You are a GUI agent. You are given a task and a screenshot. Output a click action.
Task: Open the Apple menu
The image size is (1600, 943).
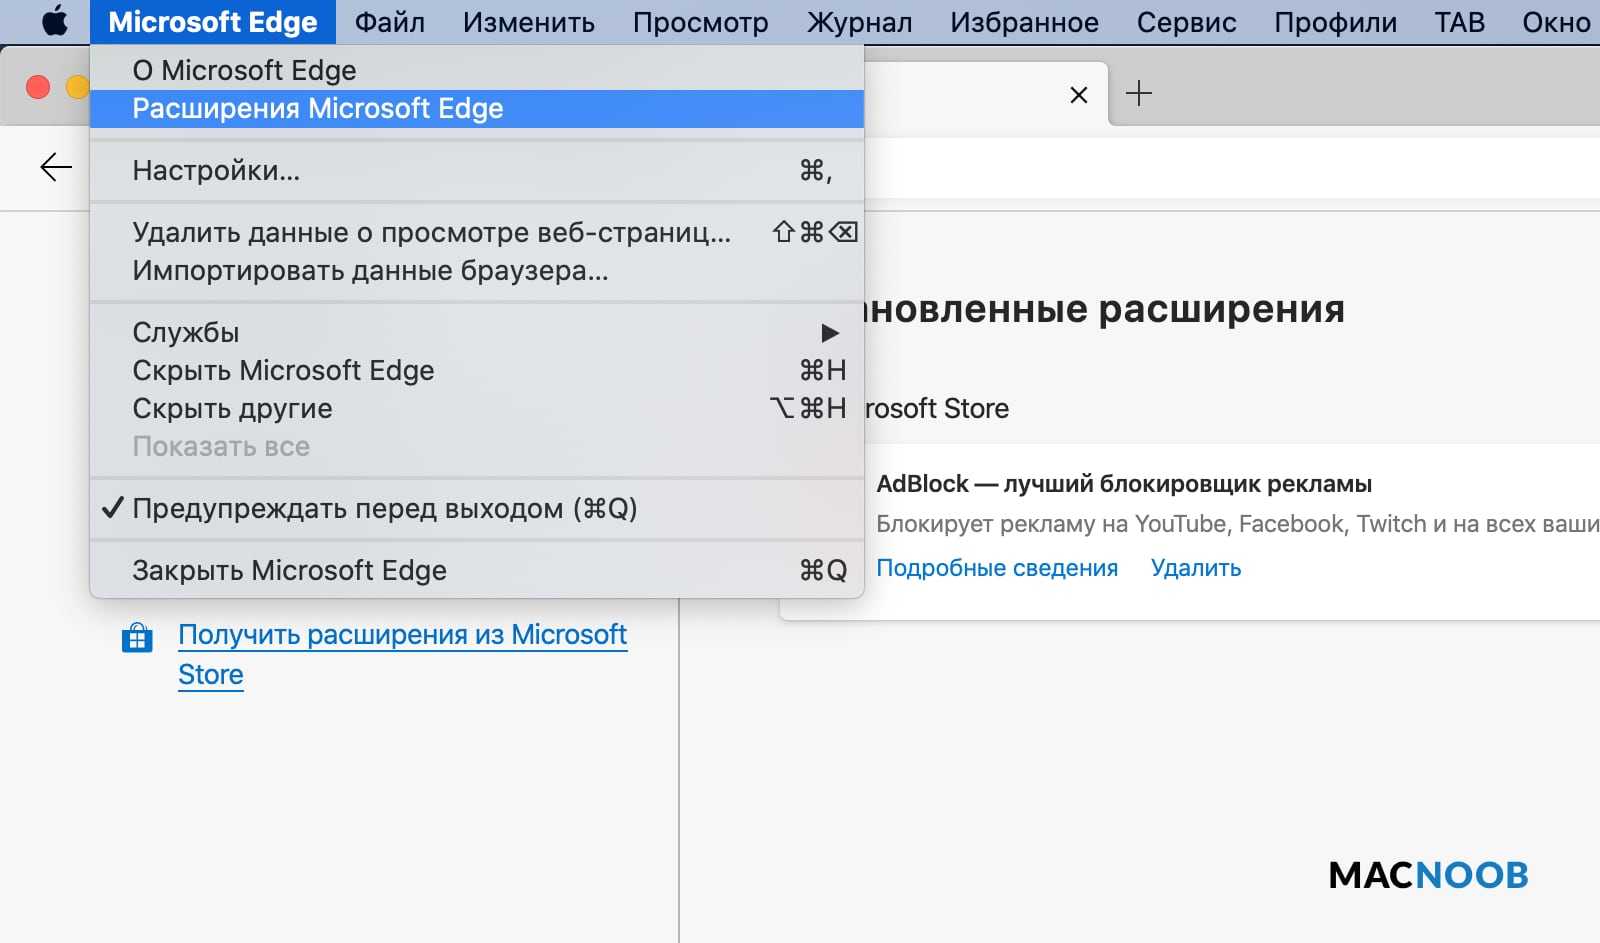click(x=55, y=21)
